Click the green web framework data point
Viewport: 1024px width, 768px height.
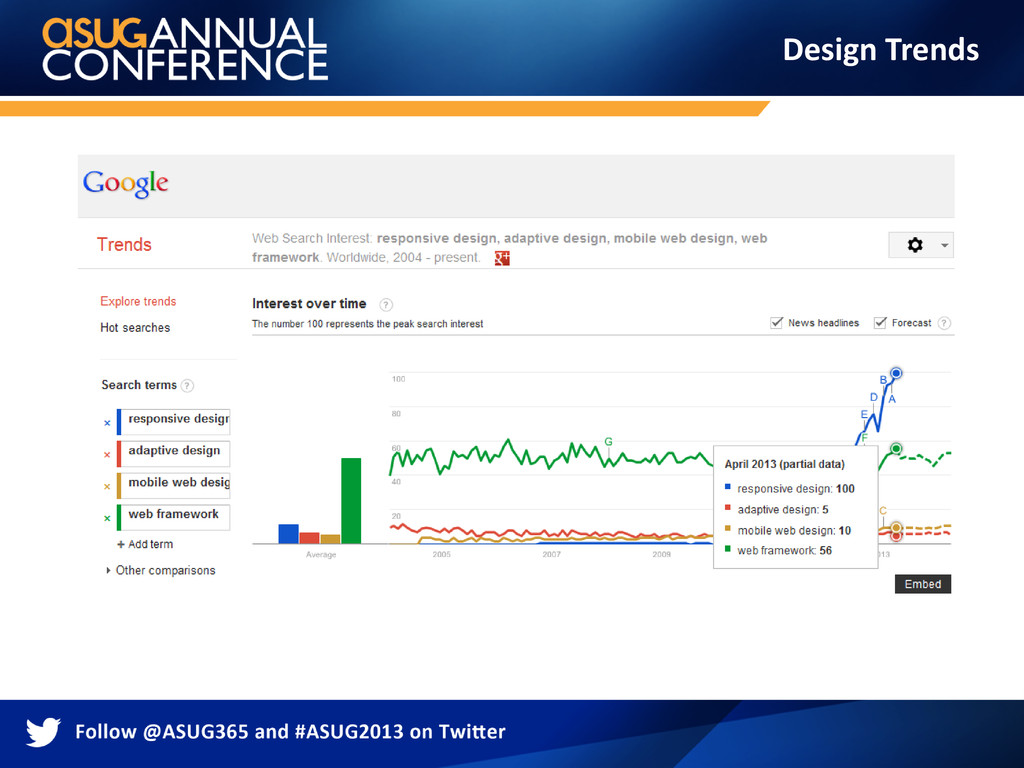tap(896, 449)
